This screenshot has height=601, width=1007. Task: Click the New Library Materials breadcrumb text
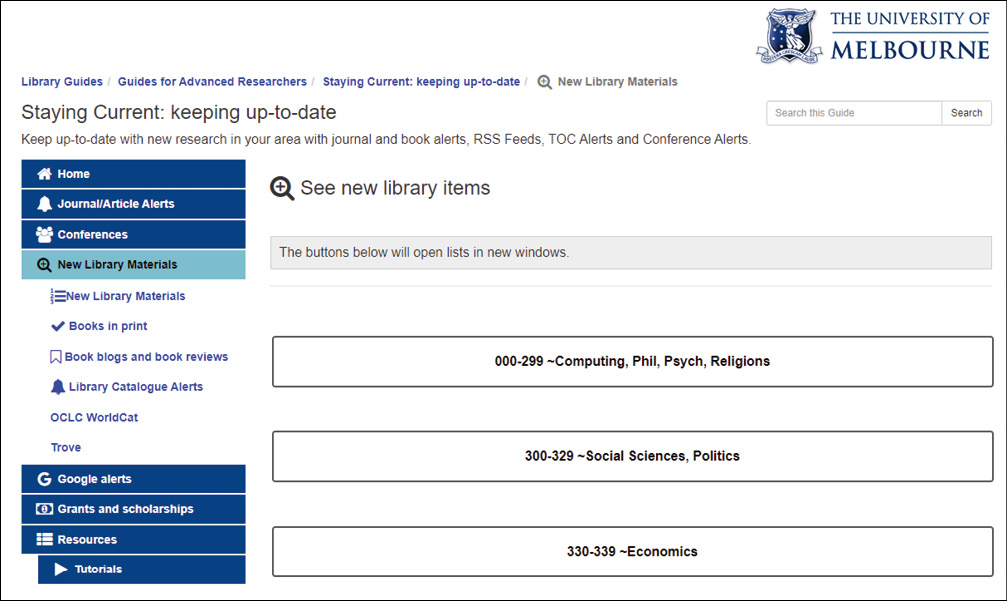[617, 82]
